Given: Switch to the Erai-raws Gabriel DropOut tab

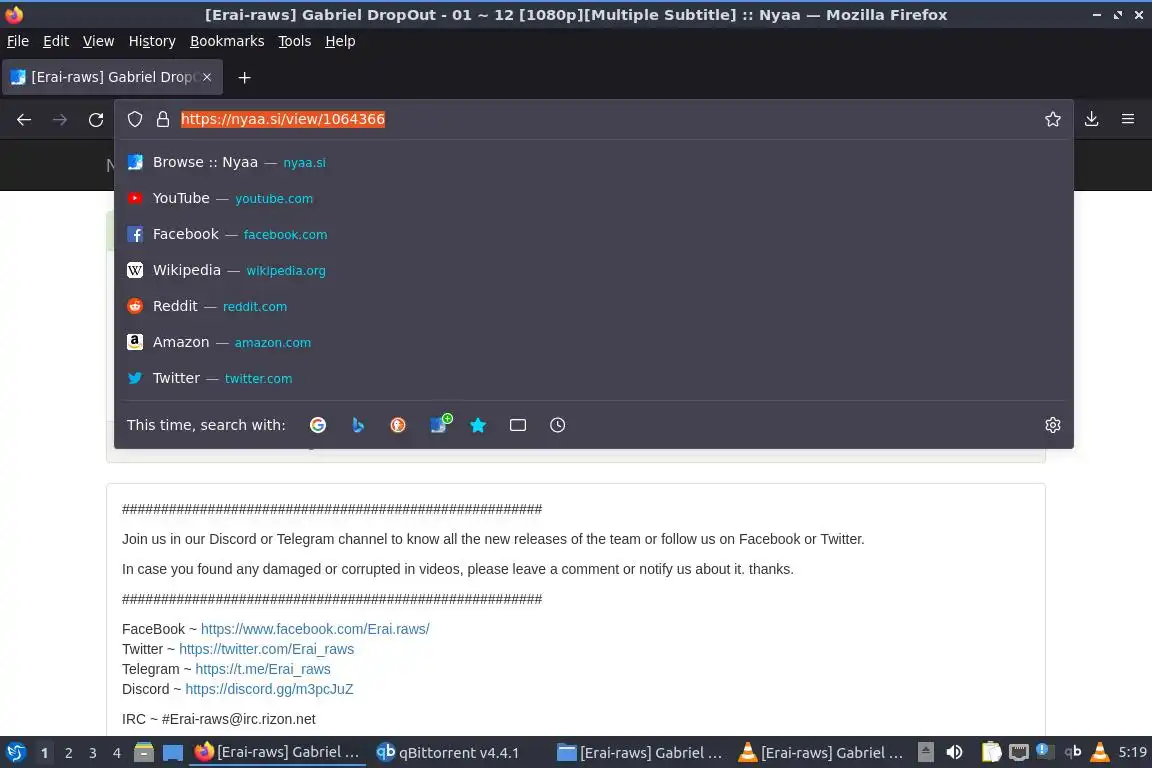Looking at the screenshot, I should [x=112, y=77].
